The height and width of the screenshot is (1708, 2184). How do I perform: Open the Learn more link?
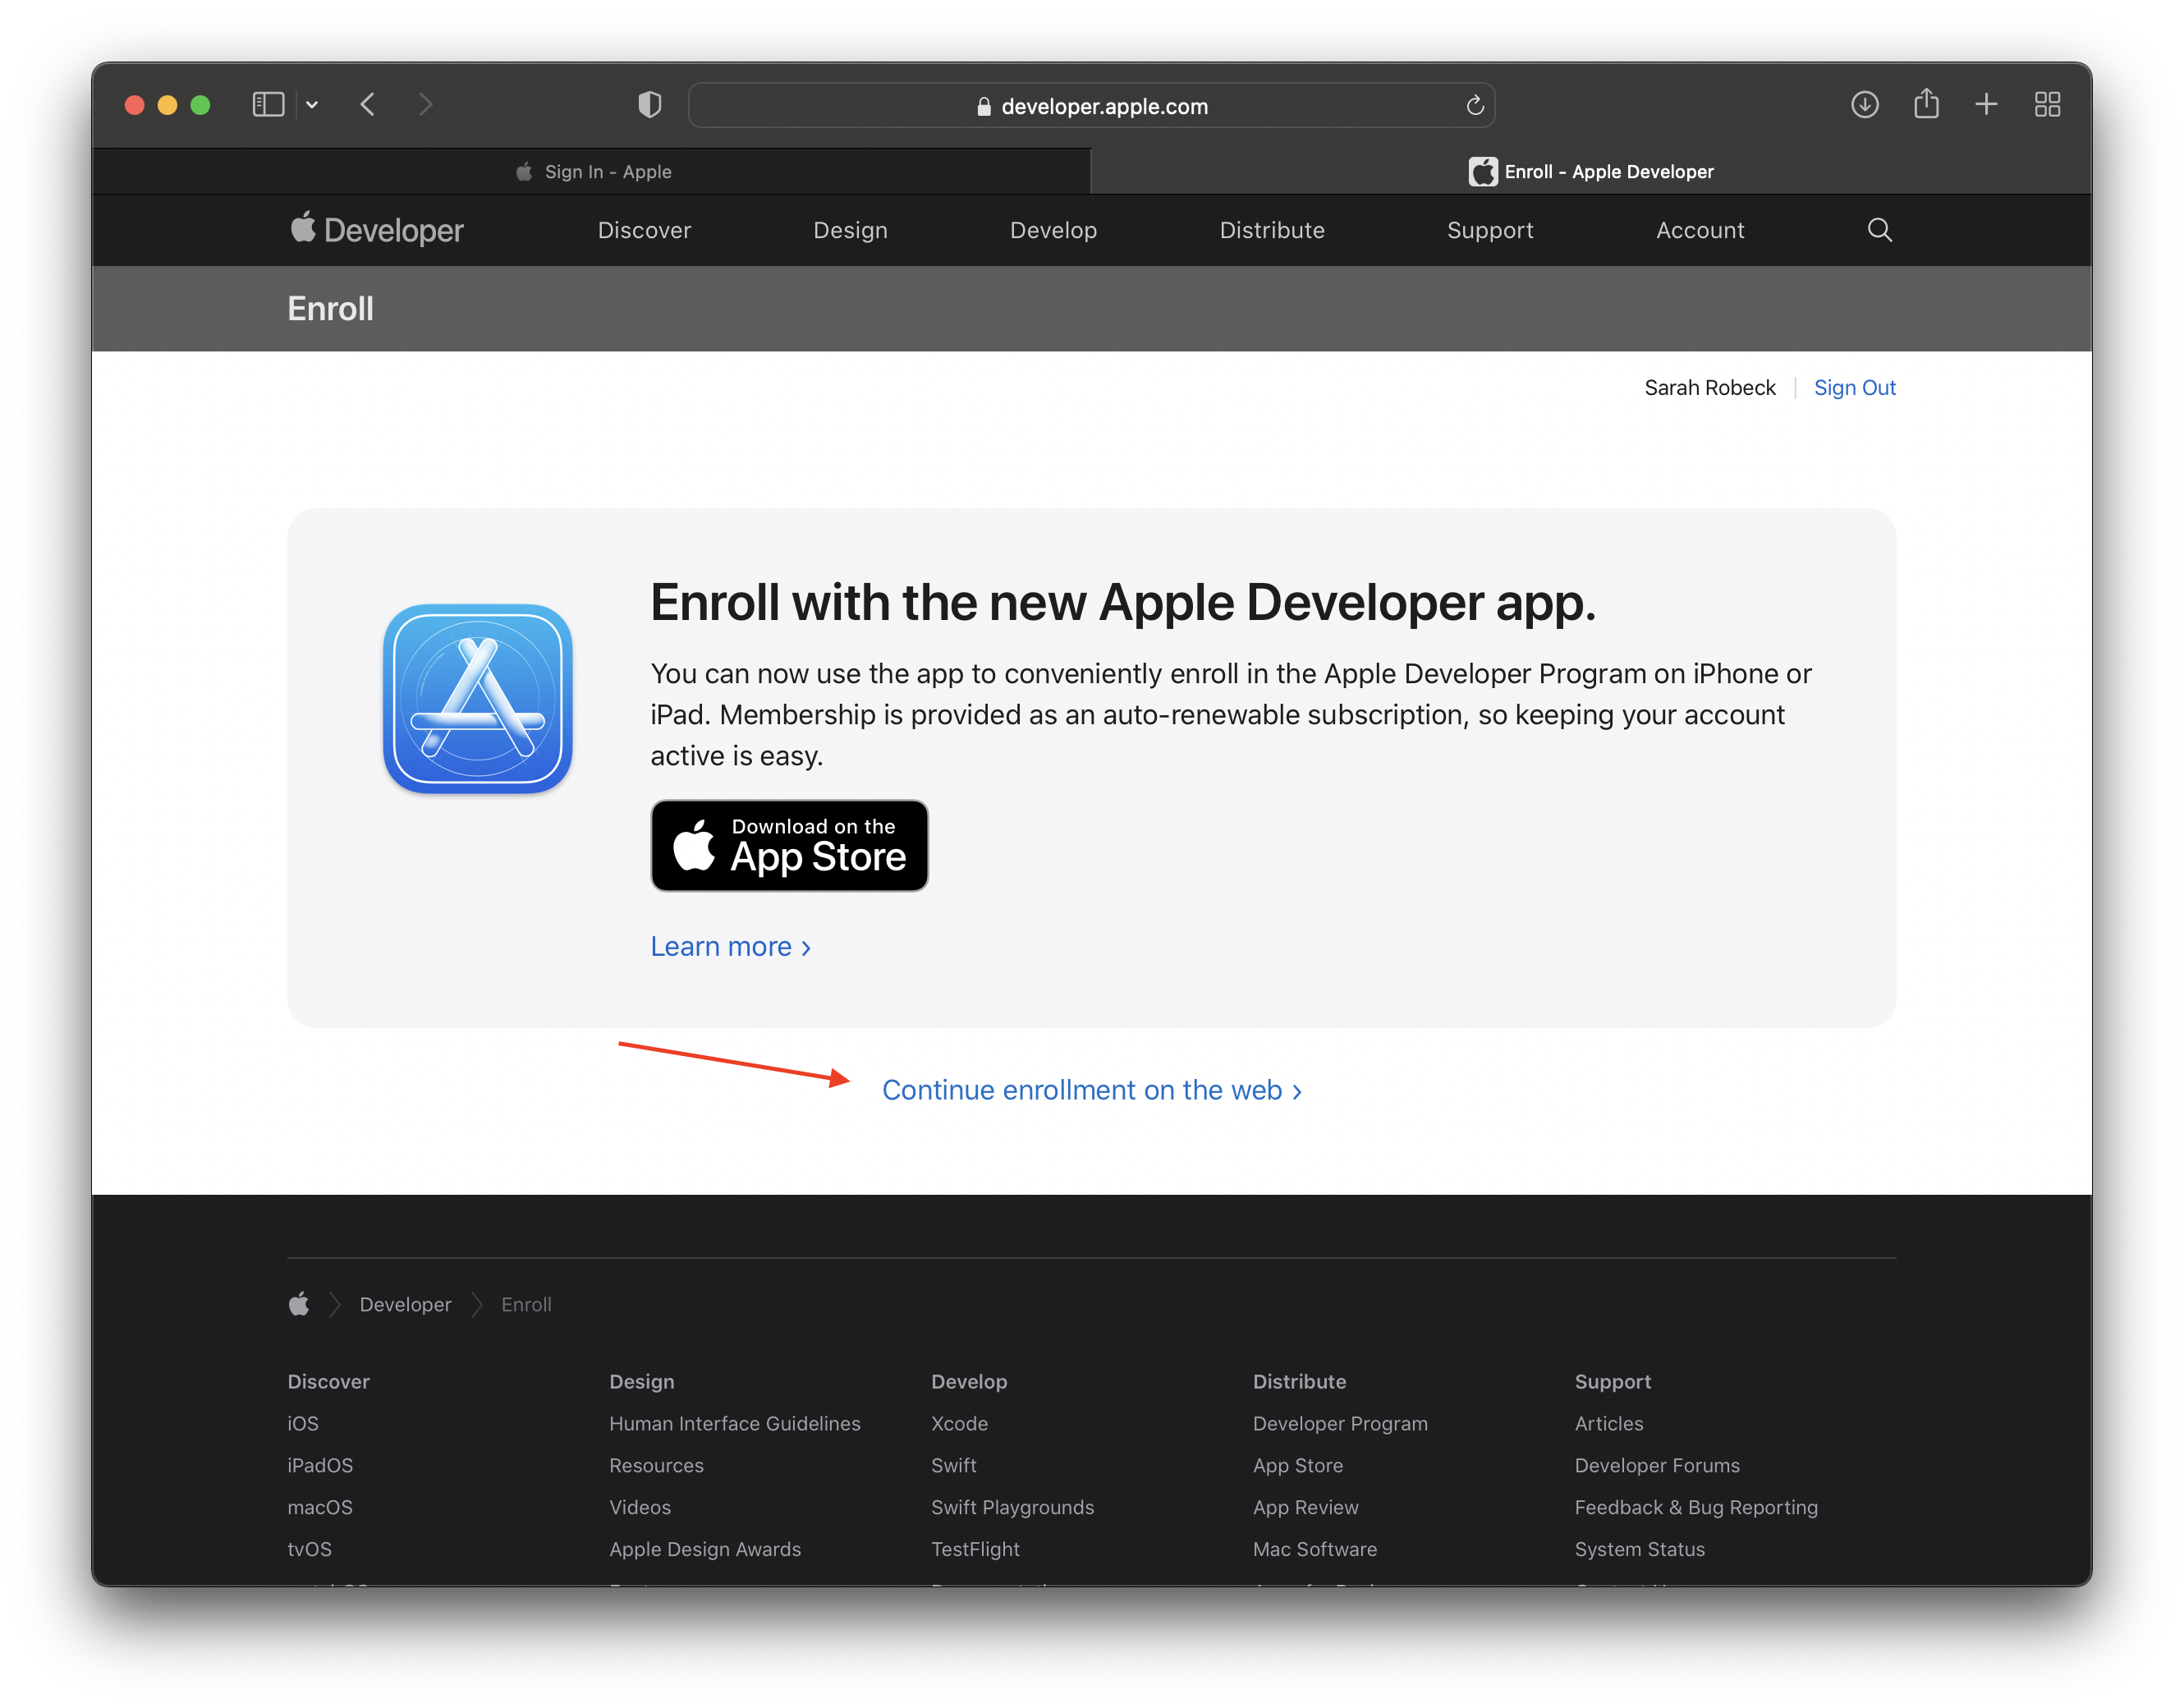(x=731, y=947)
